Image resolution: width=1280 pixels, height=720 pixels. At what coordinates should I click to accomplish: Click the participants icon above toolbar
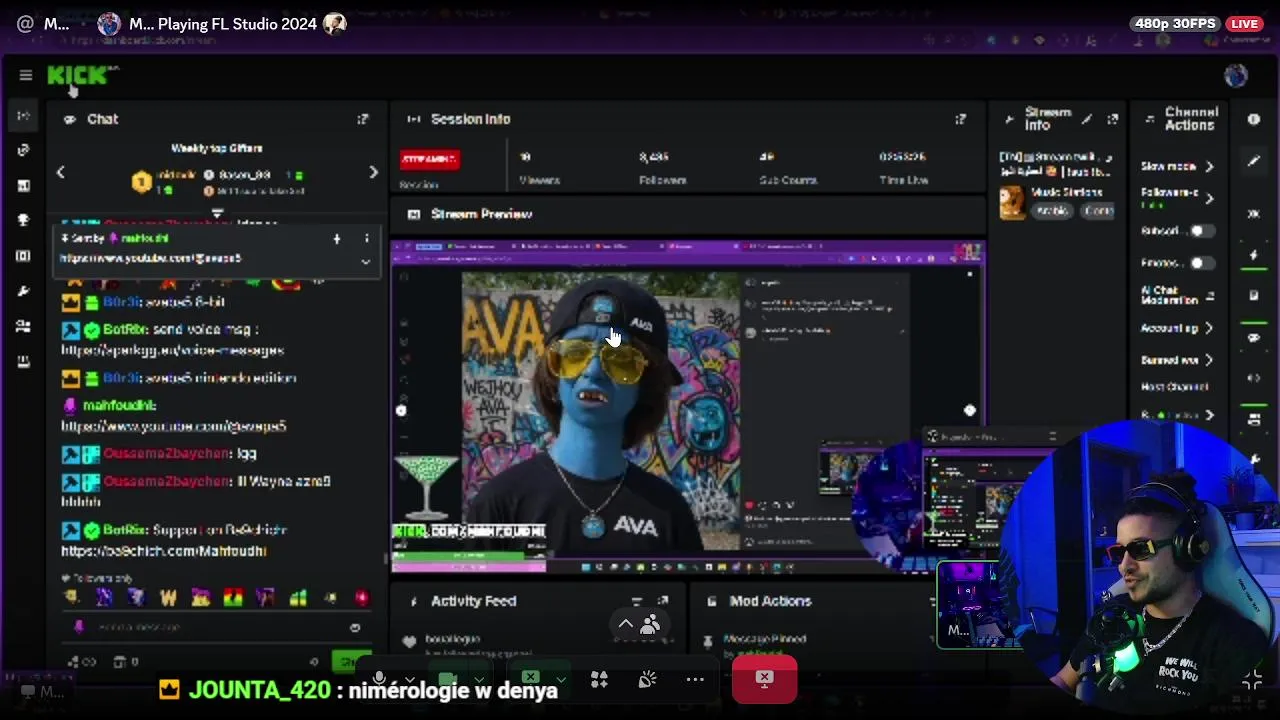(x=650, y=626)
